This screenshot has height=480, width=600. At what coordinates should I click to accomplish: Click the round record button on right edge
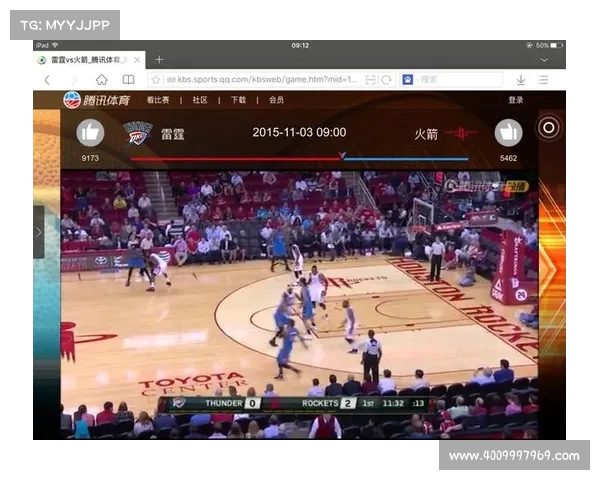[x=548, y=127]
